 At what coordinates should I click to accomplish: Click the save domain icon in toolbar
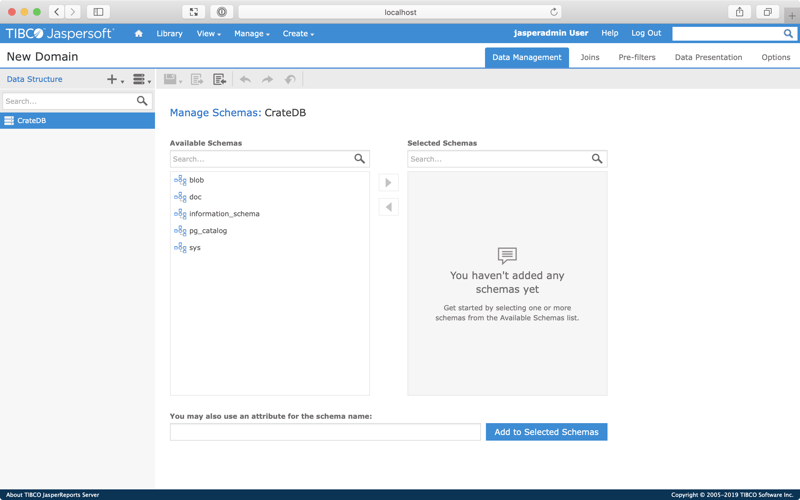(171, 79)
